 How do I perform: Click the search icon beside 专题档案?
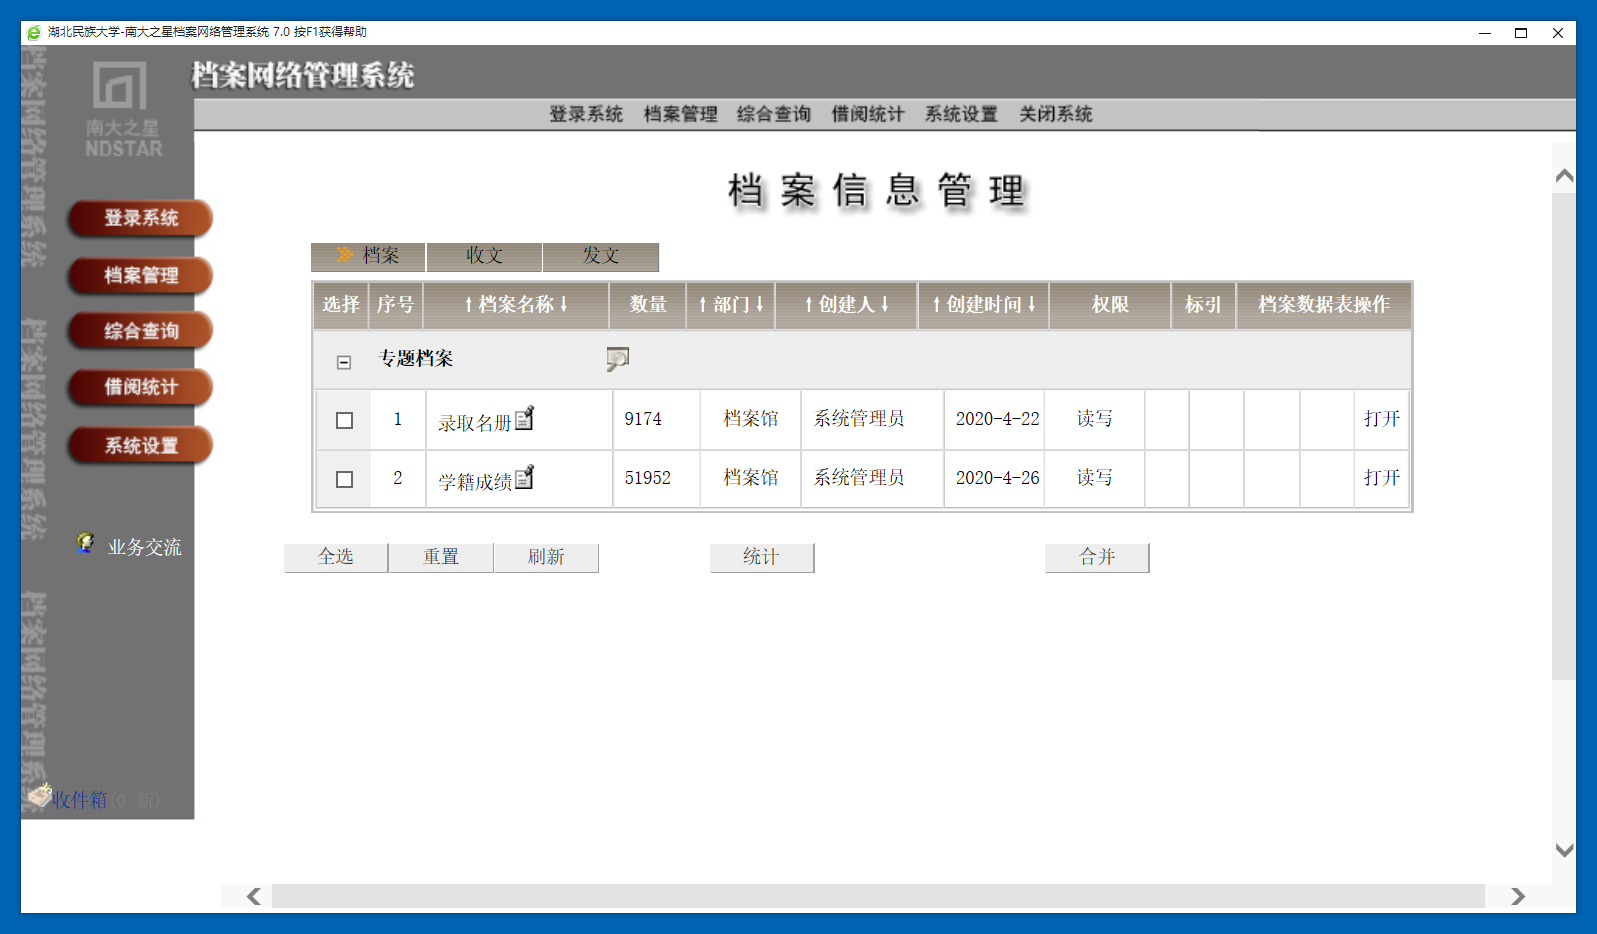click(x=617, y=359)
